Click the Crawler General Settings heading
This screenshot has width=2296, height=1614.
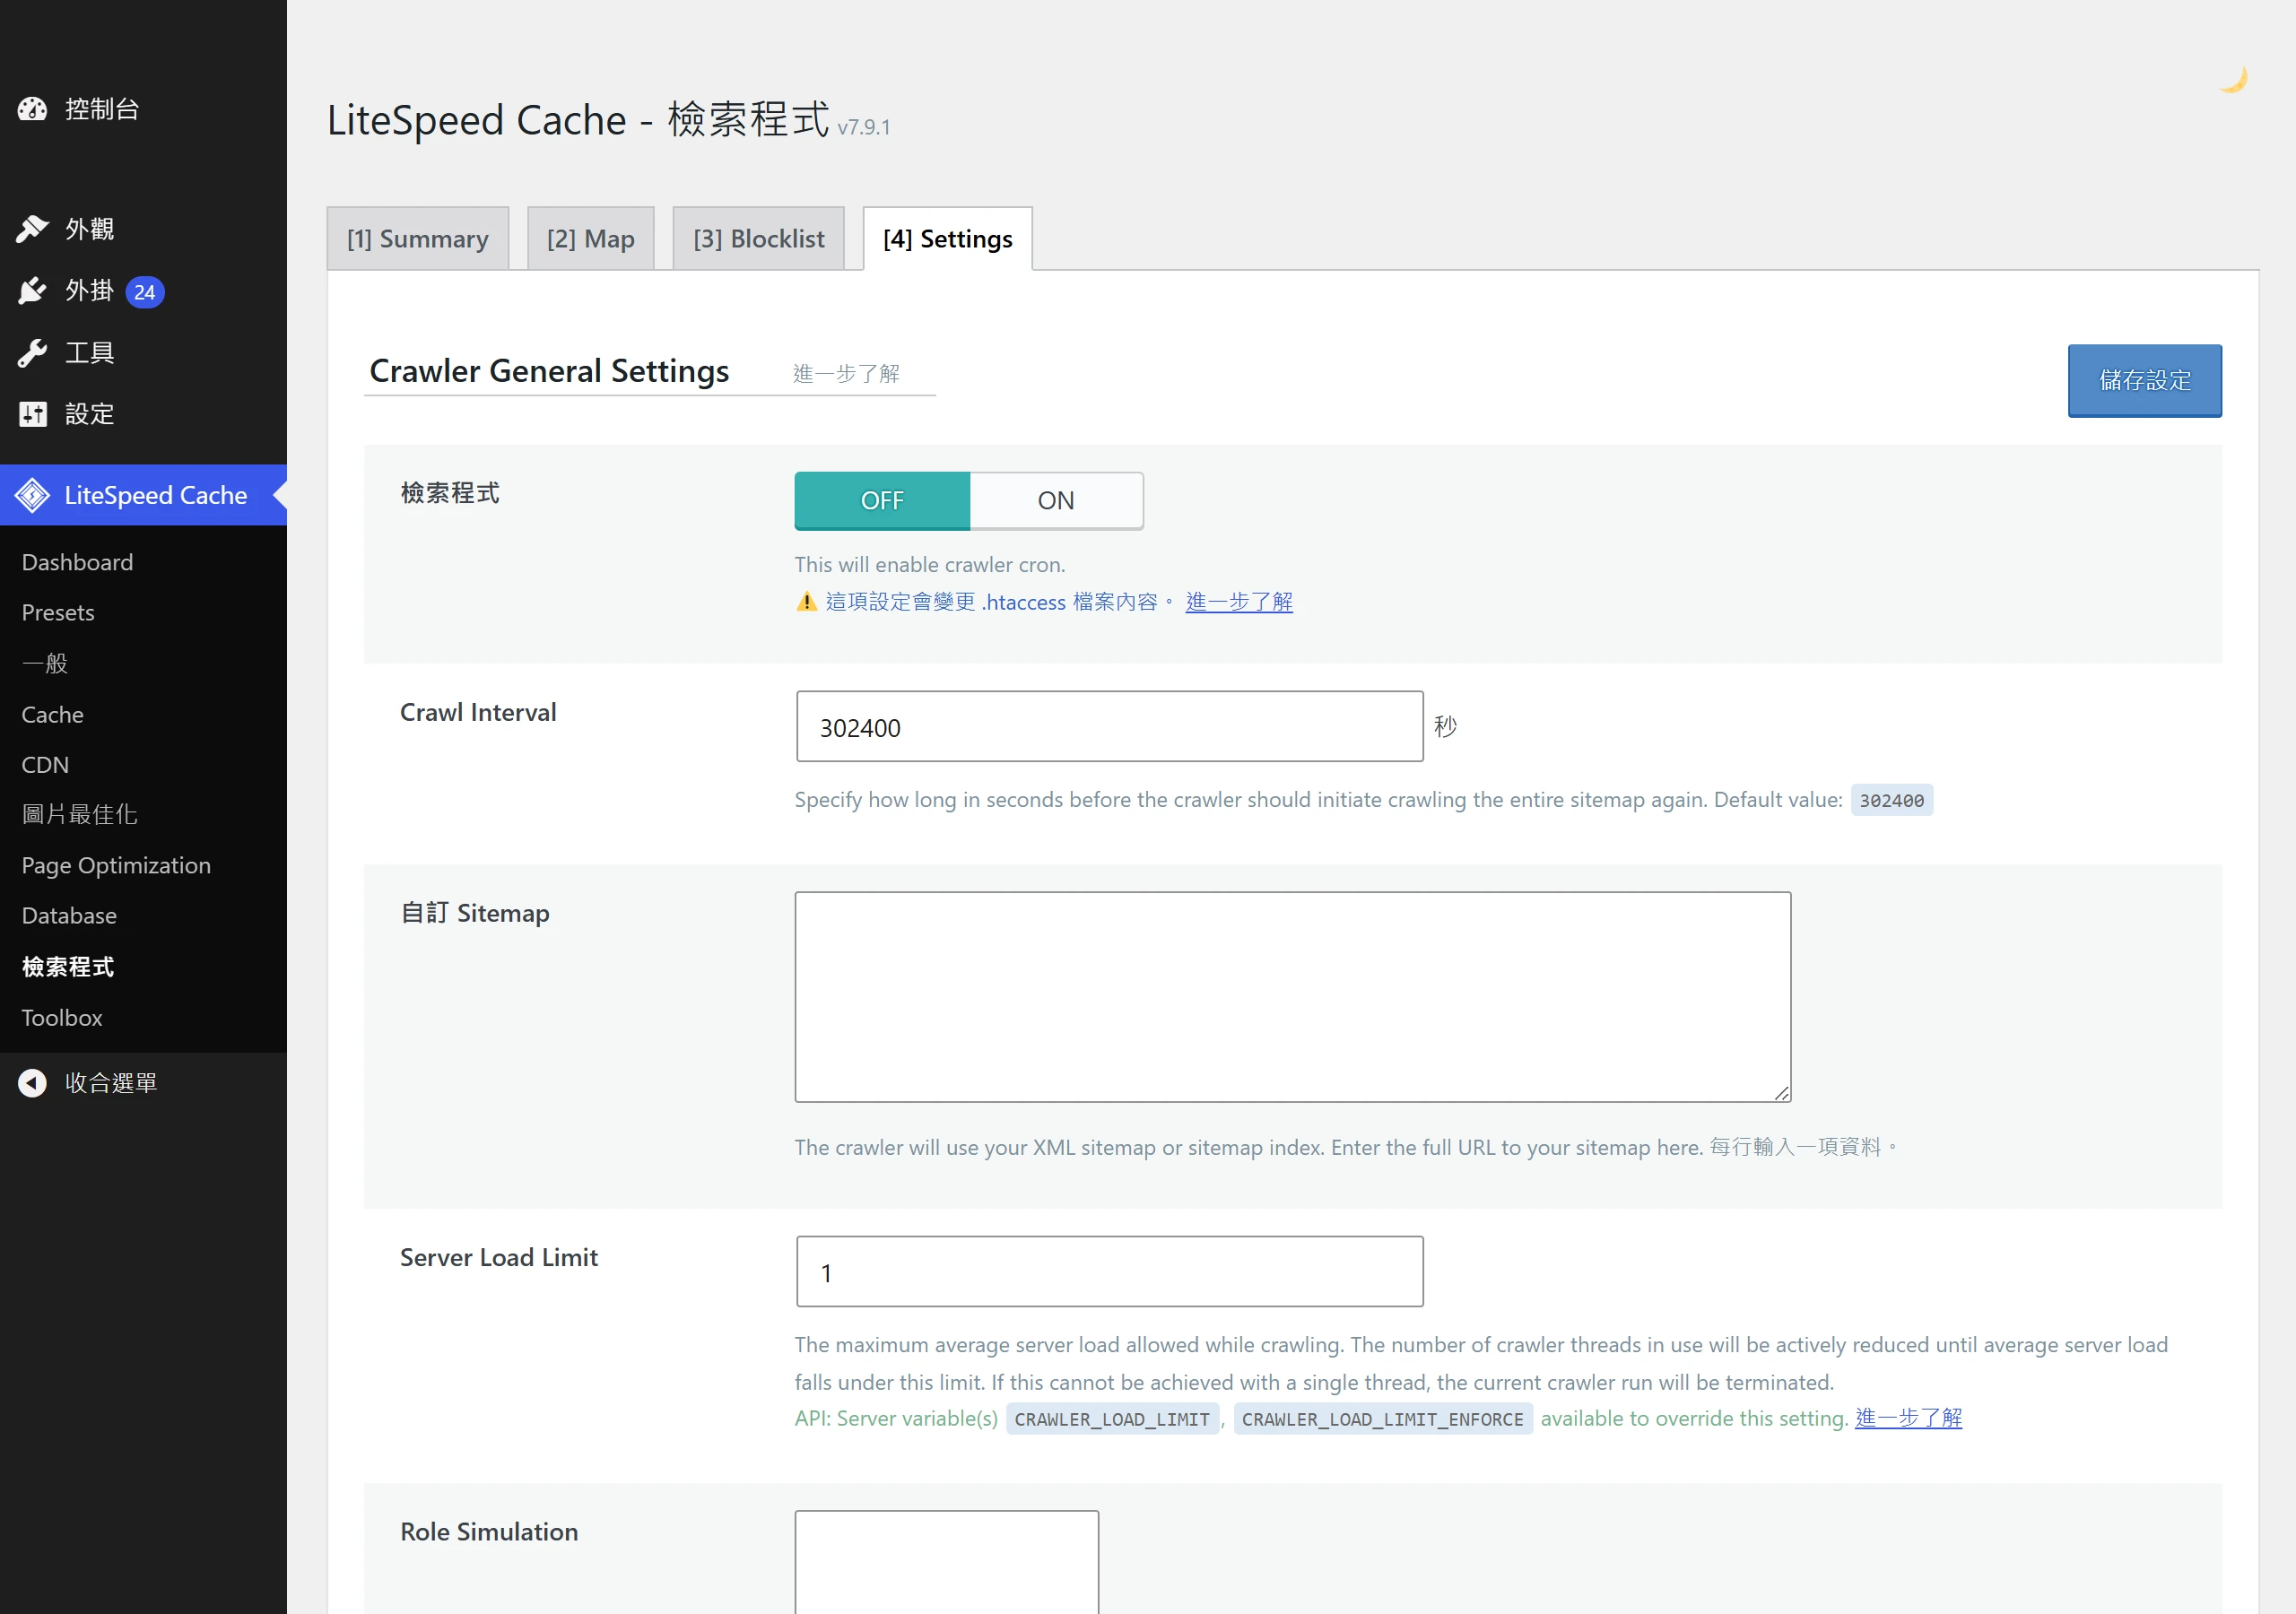549,371
